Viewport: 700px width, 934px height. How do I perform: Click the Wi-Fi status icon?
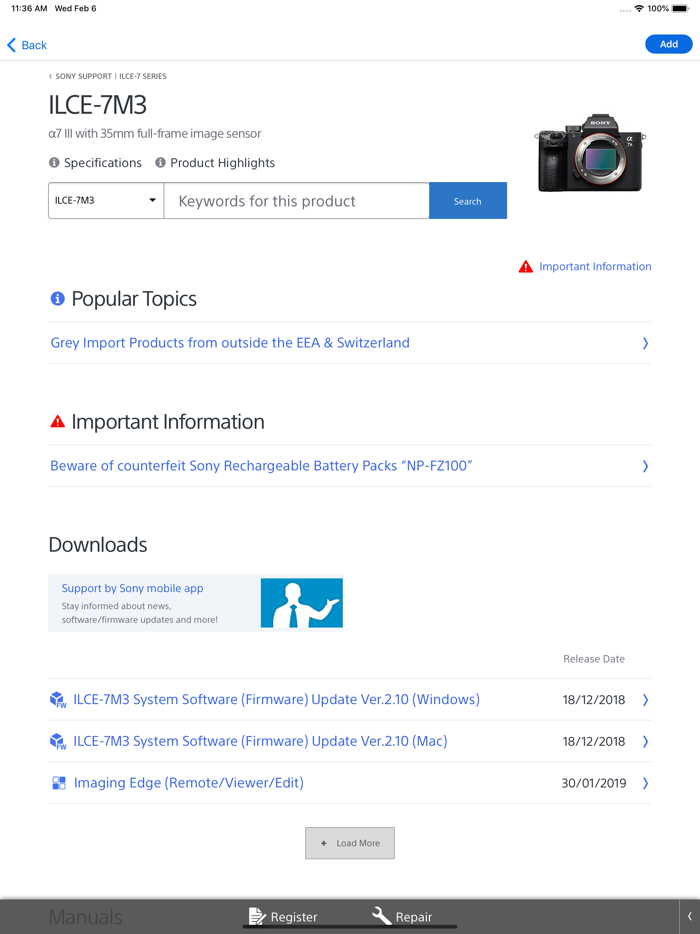(x=639, y=8)
